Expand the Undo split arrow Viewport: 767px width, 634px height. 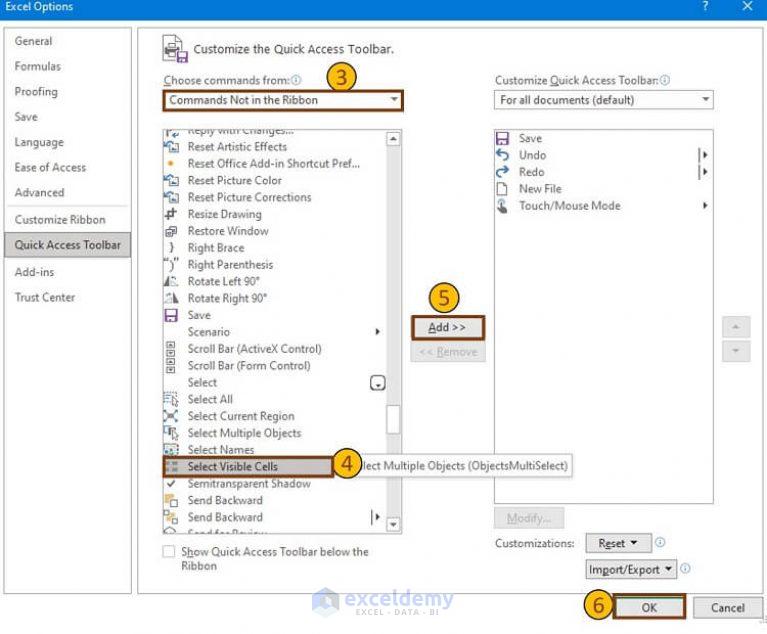(x=704, y=155)
